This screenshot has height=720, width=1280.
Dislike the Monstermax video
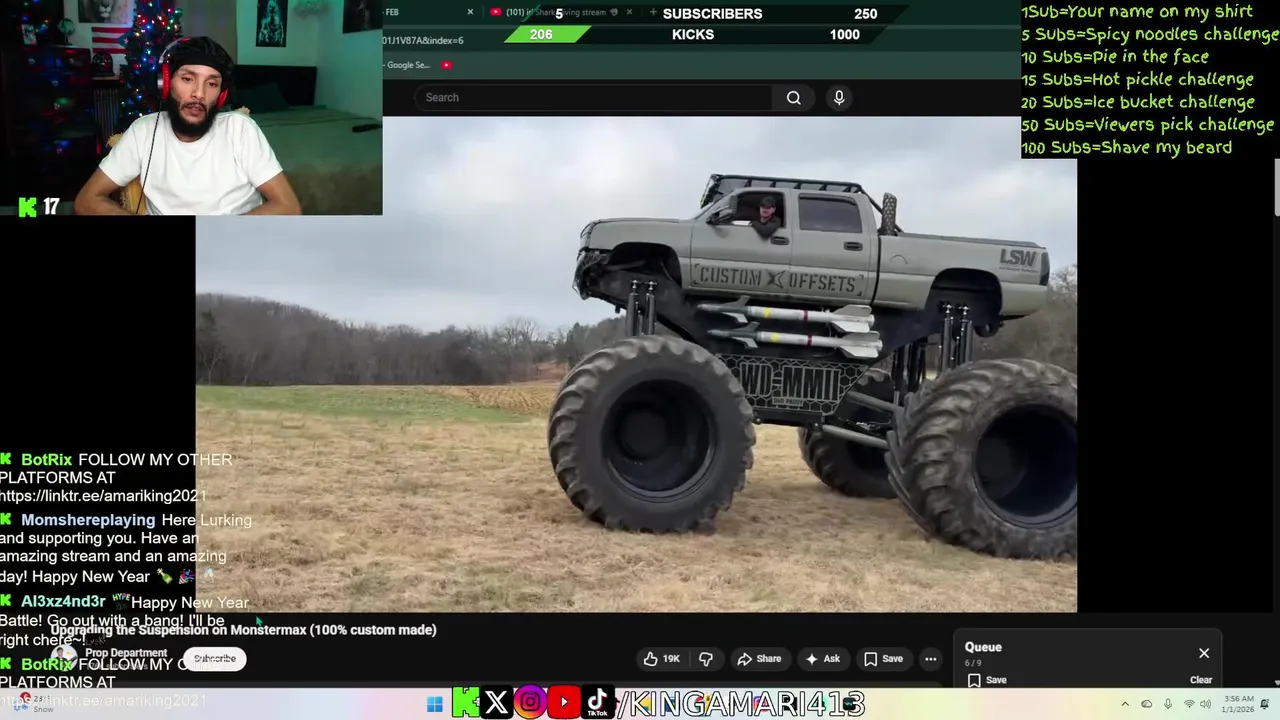point(706,658)
